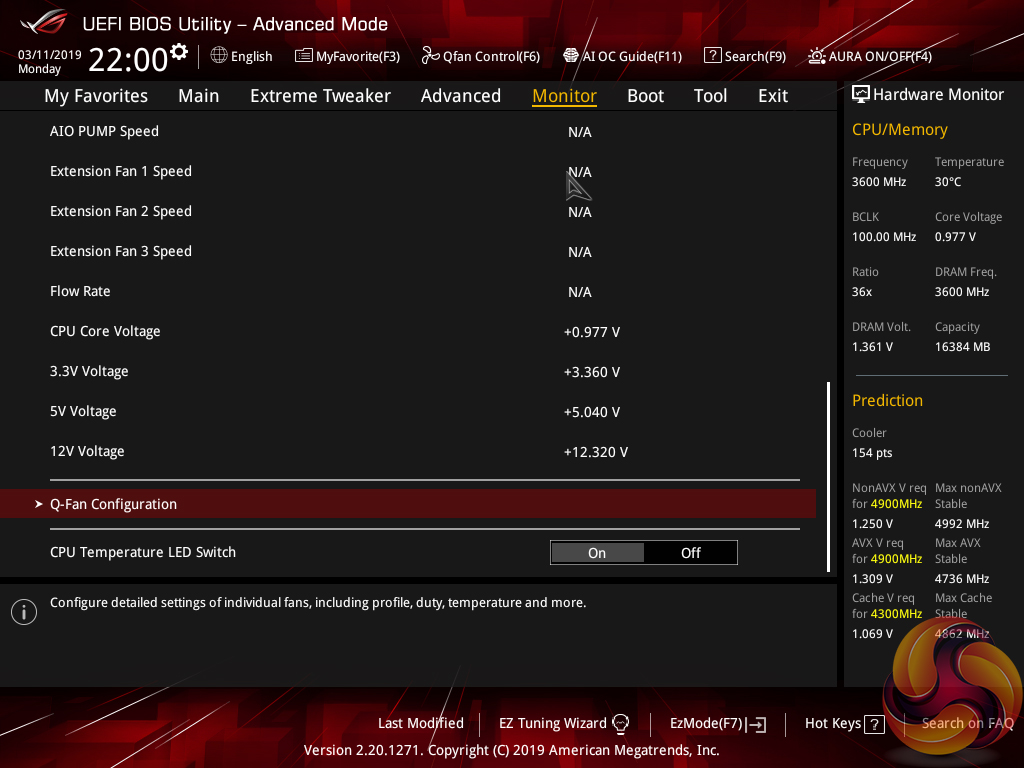This screenshot has height=768, width=1024.
Task: Switch to the My Favorites tab
Action: [96, 96]
